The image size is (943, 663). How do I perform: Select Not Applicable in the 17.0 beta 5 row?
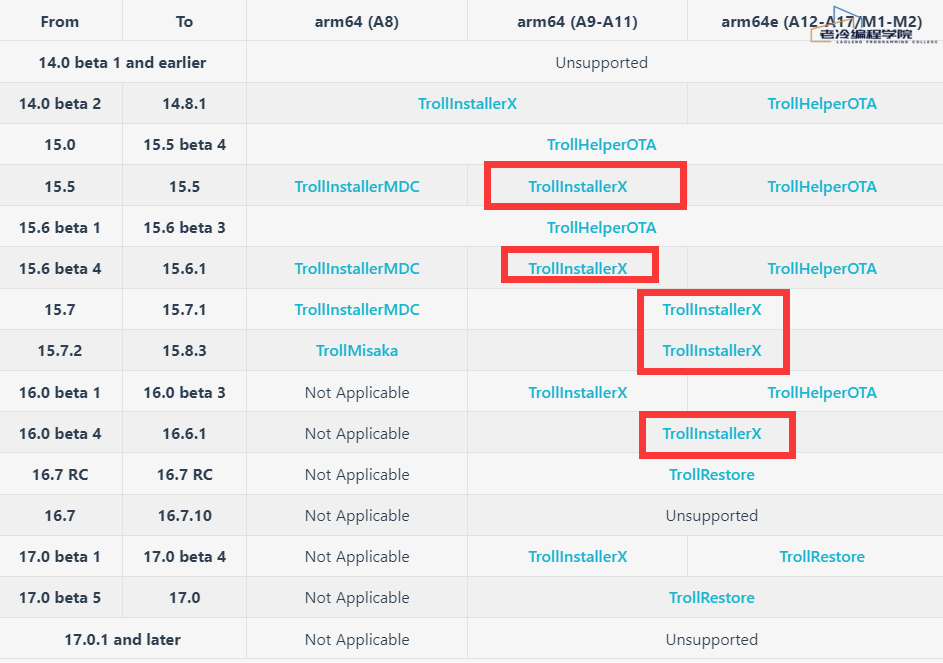(357, 597)
